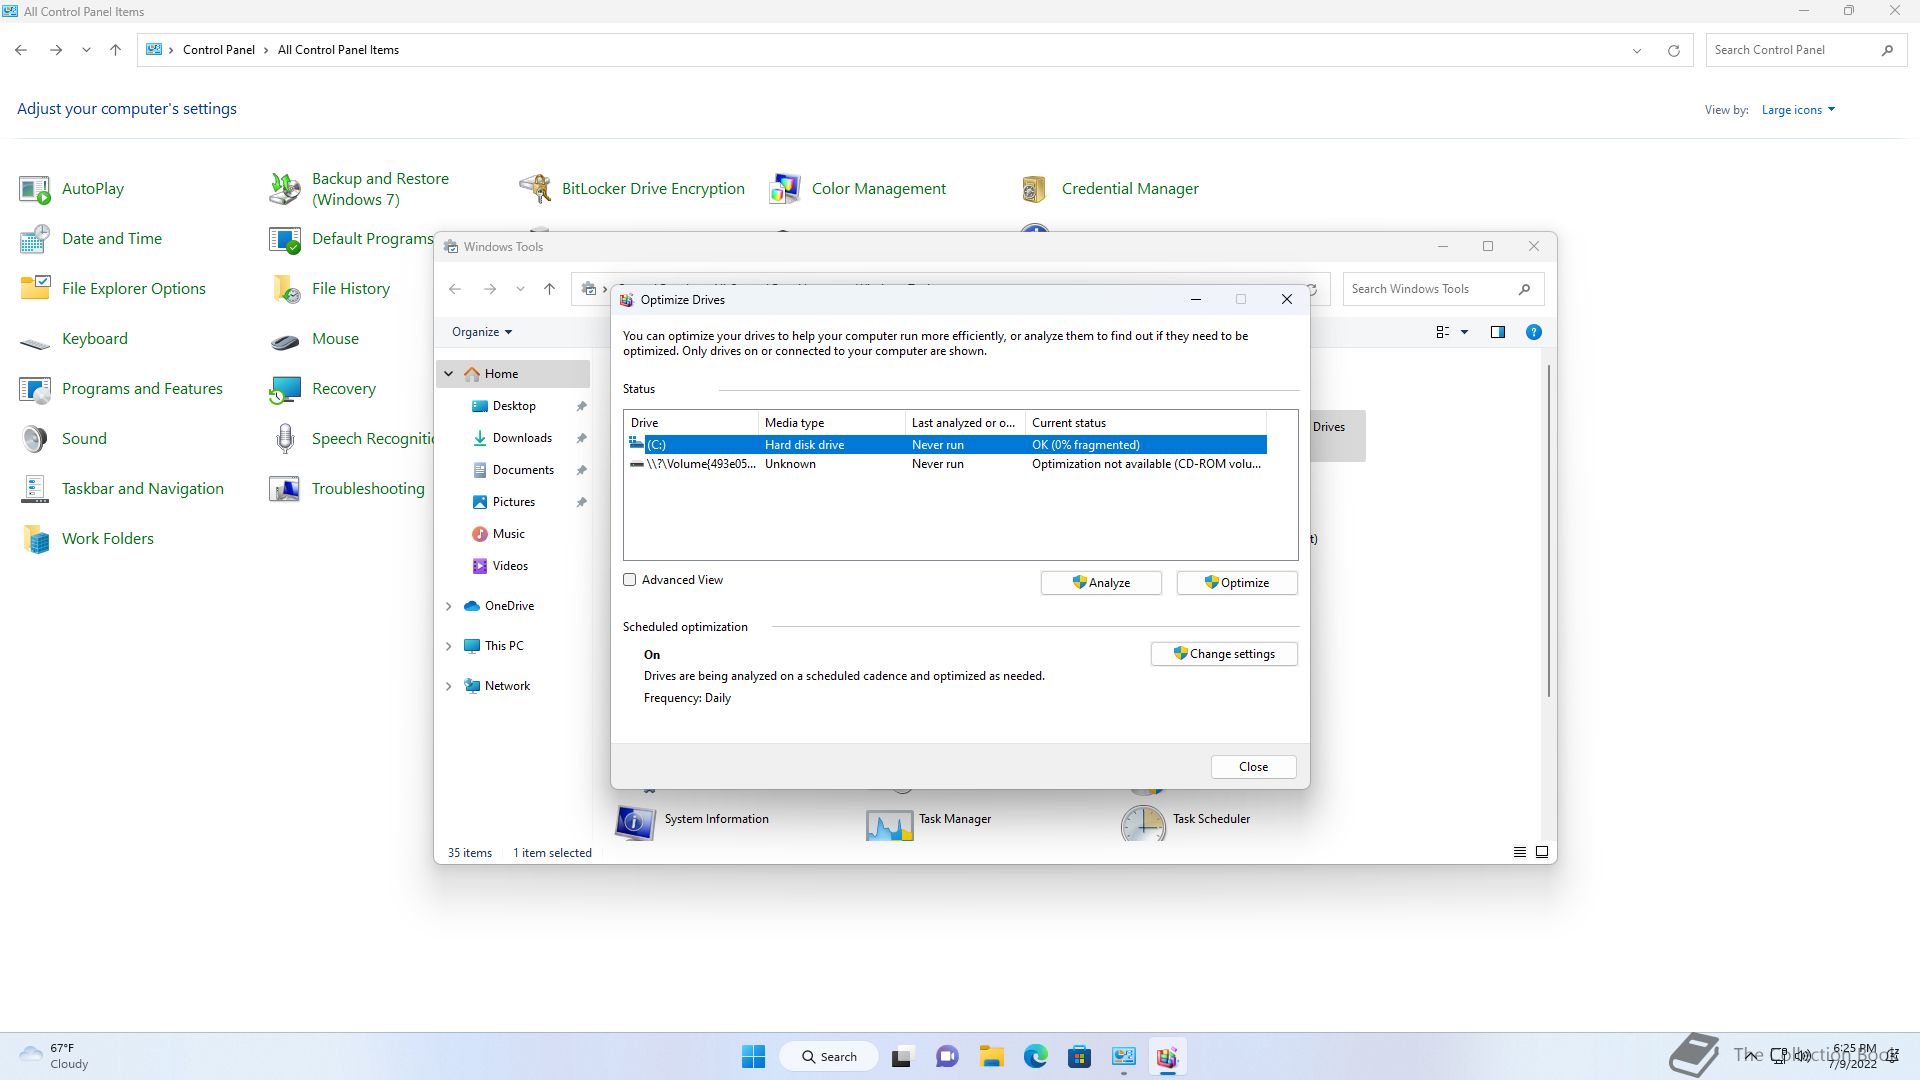The height and width of the screenshot is (1080, 1920).
Task: Click the Windows Tools vertical scrollbar
Action: tap(1548, 530)
